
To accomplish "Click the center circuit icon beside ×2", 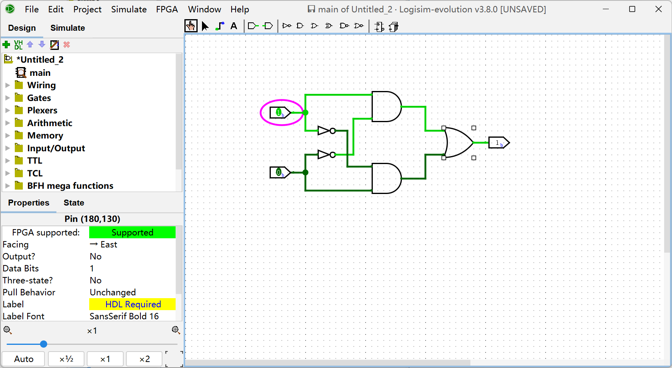I will click(174, 359).
